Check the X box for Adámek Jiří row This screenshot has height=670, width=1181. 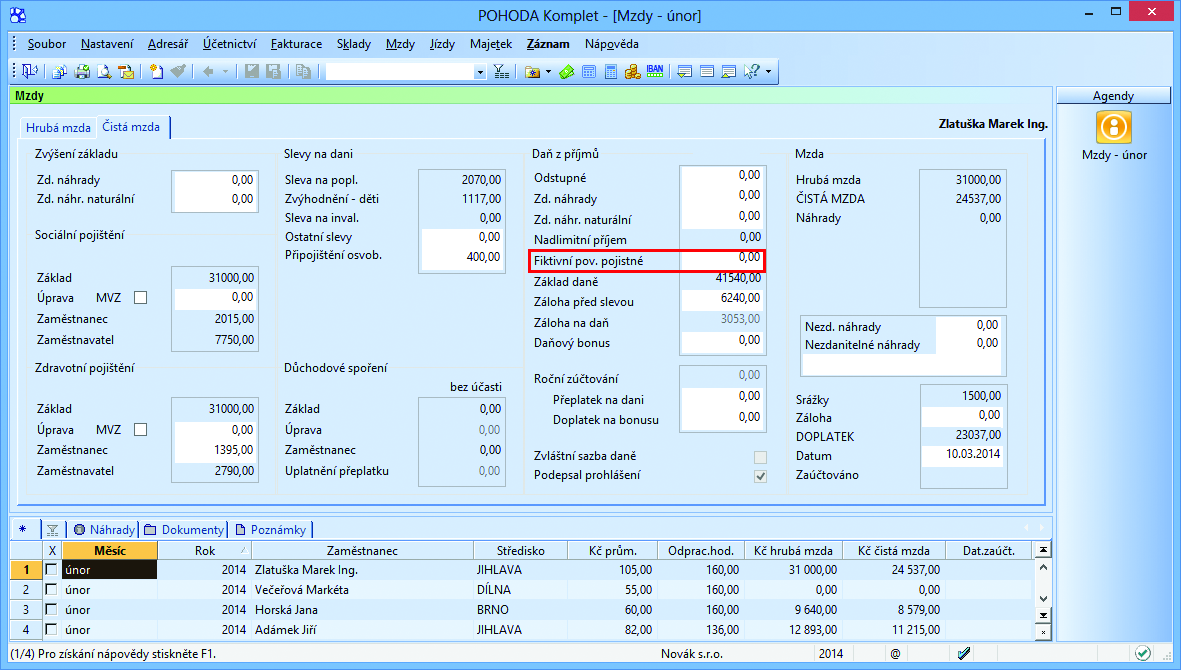(x=51, y=629)
